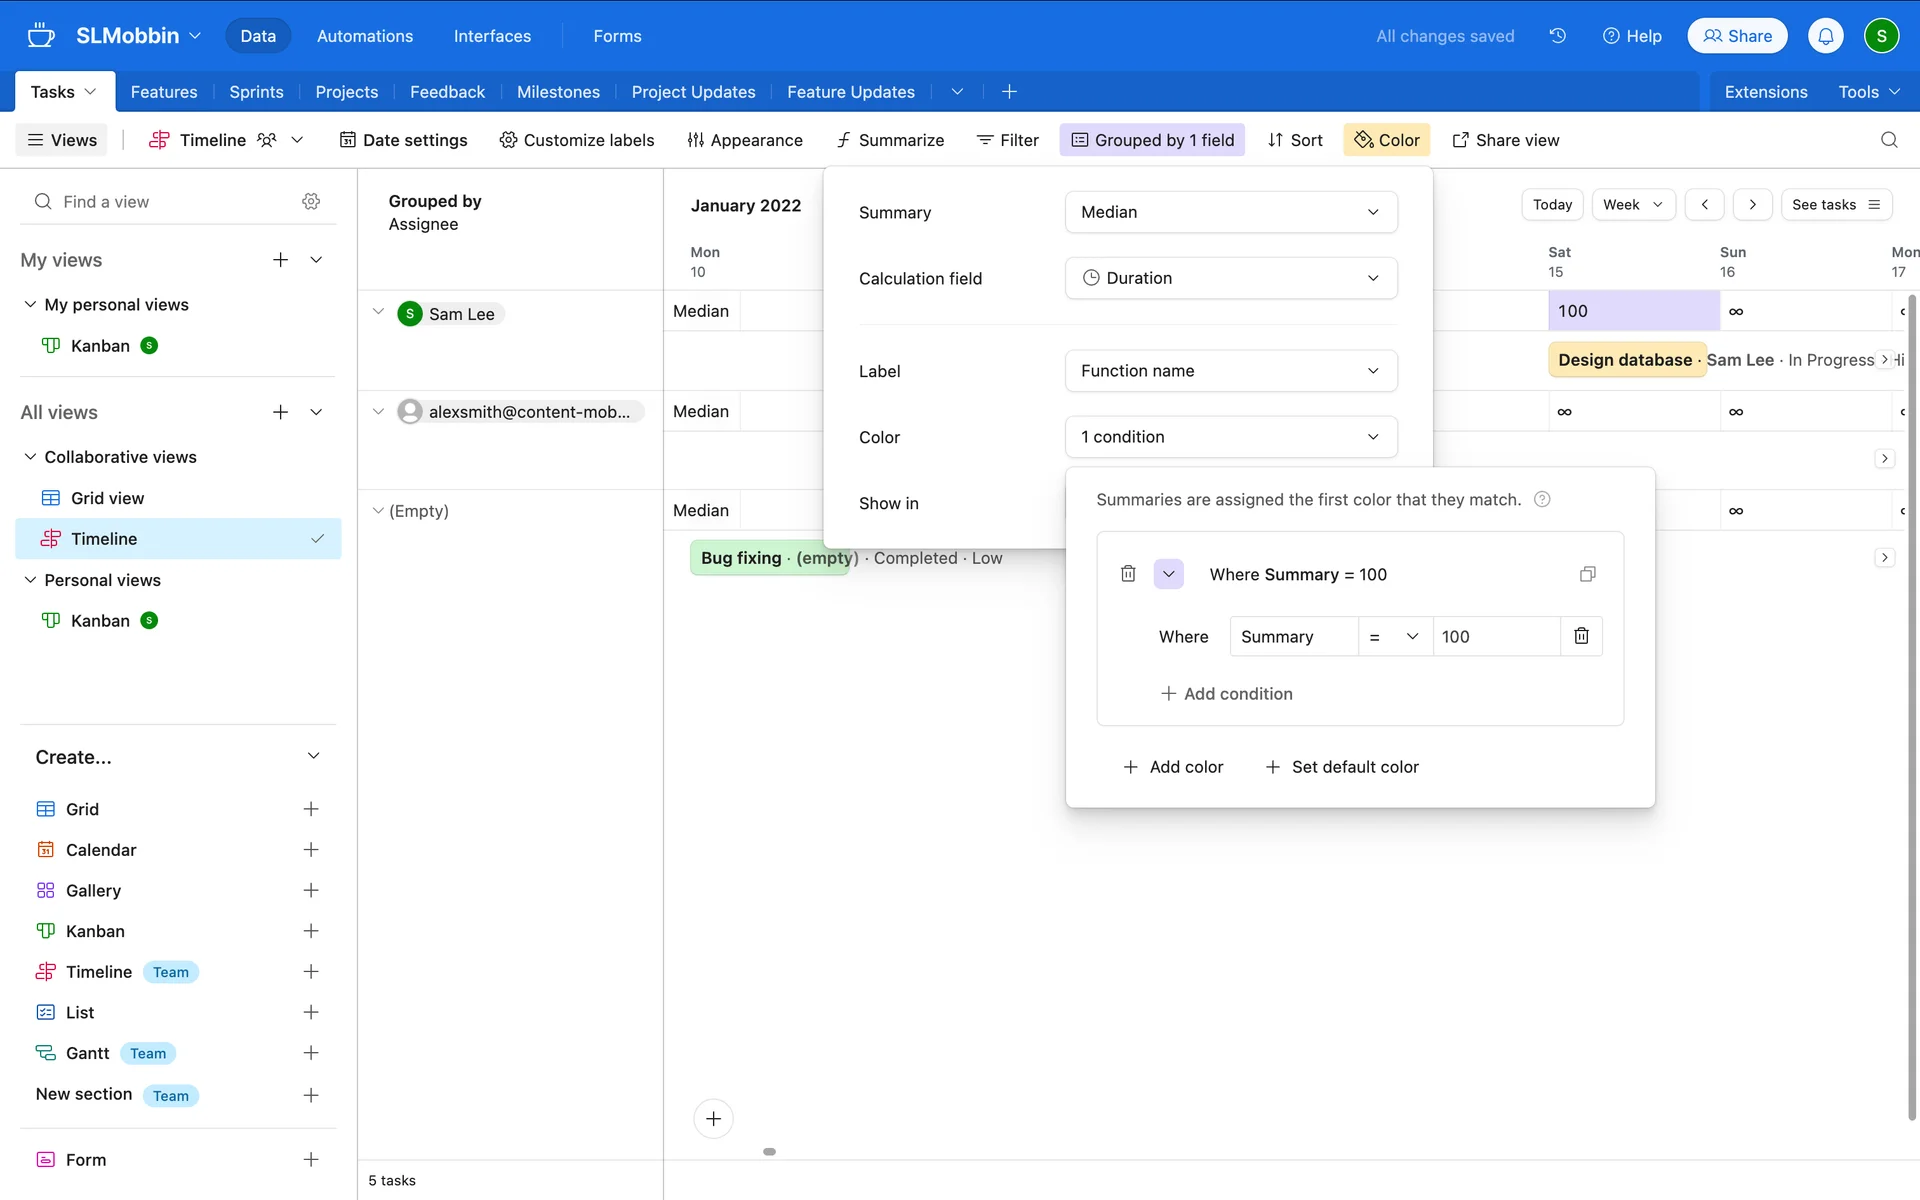Screen dimensions: 1920x1200
Task: Click the notifications bell icon
Action: (x=1825, y=36)
